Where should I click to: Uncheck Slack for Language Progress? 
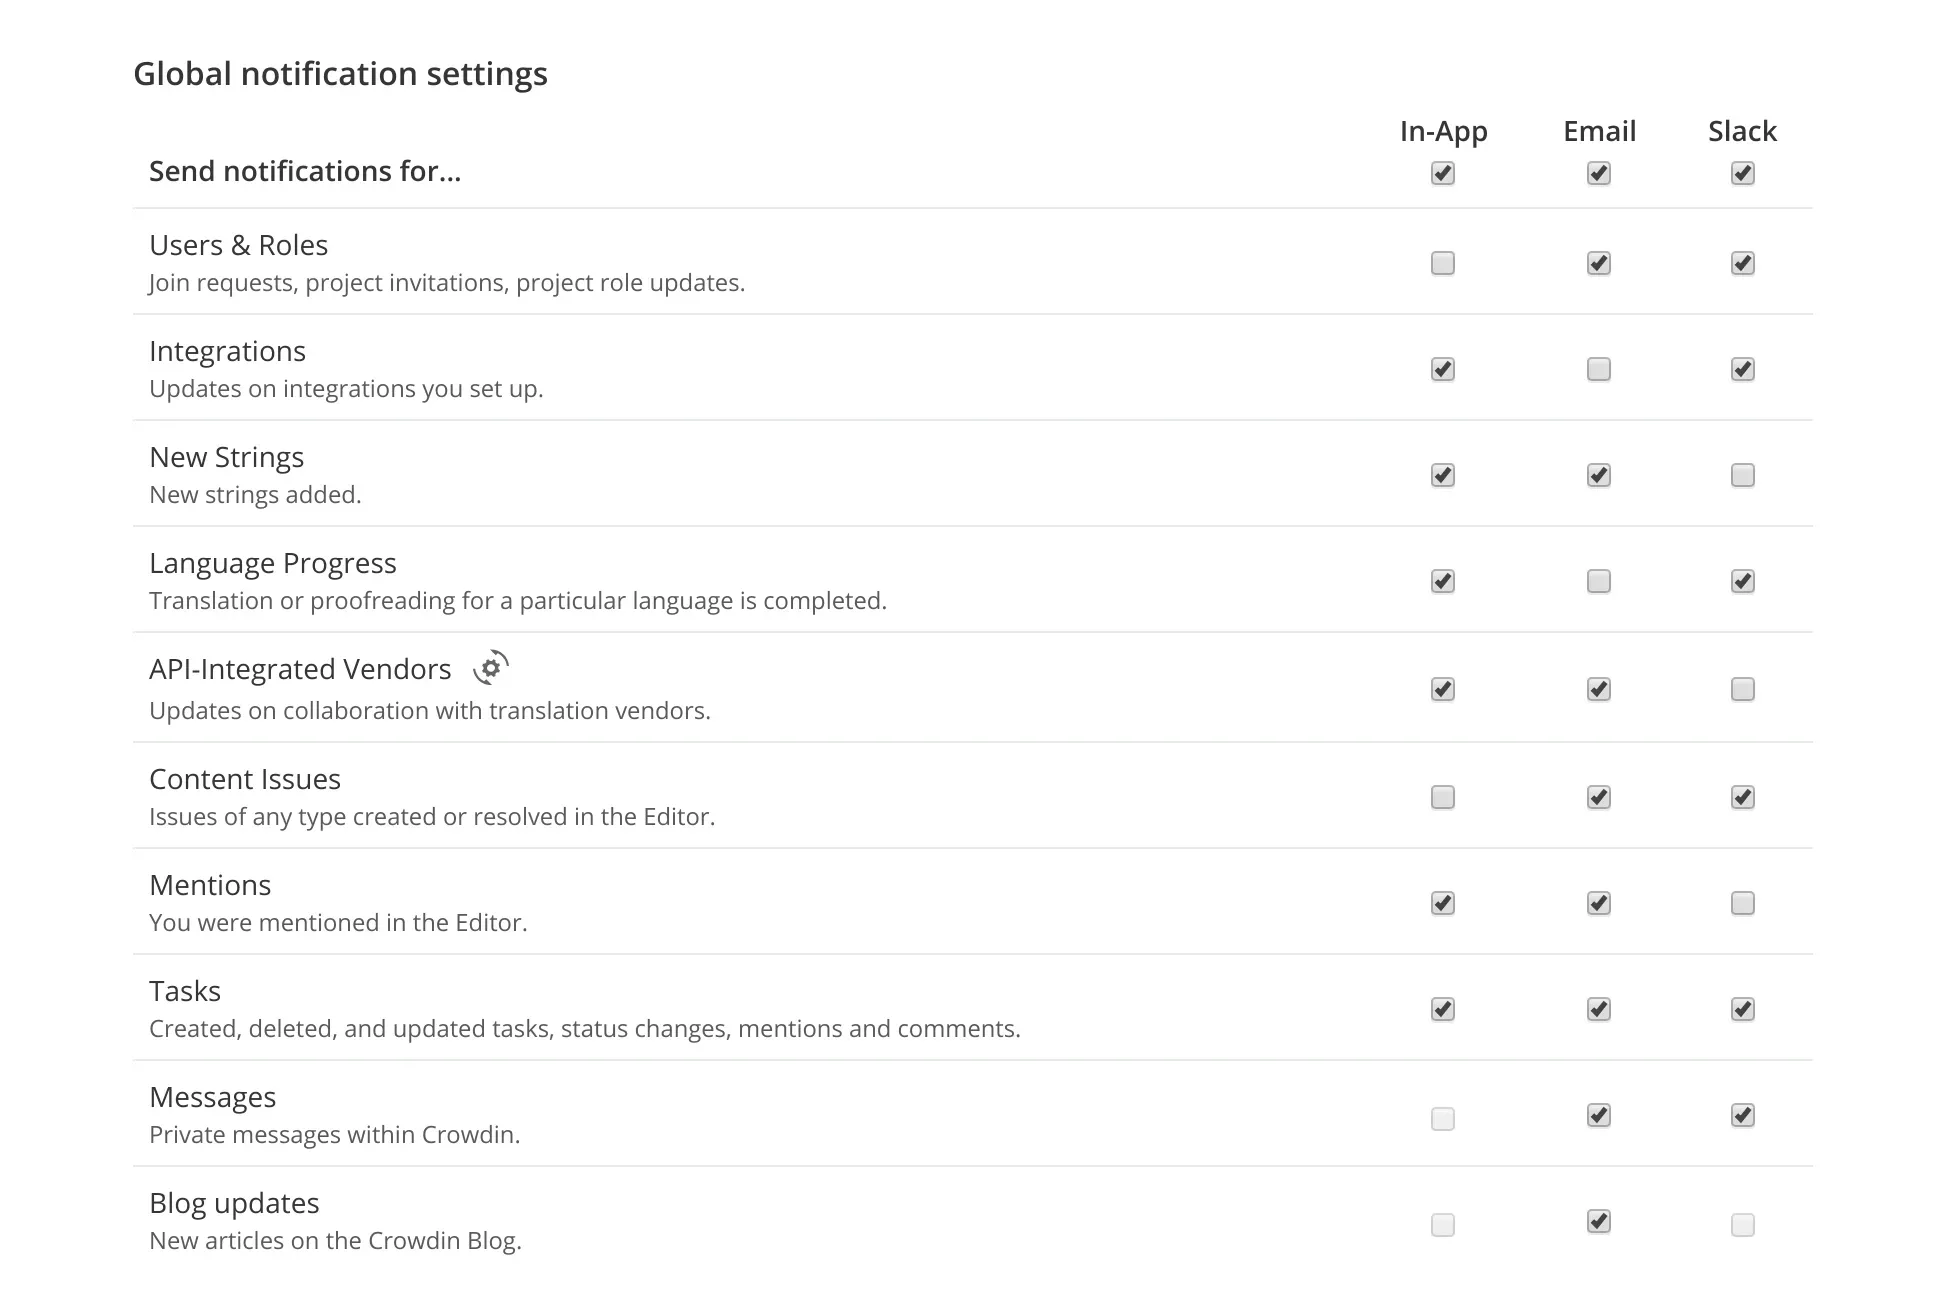pyautogui.click(x=1742, y=582)
